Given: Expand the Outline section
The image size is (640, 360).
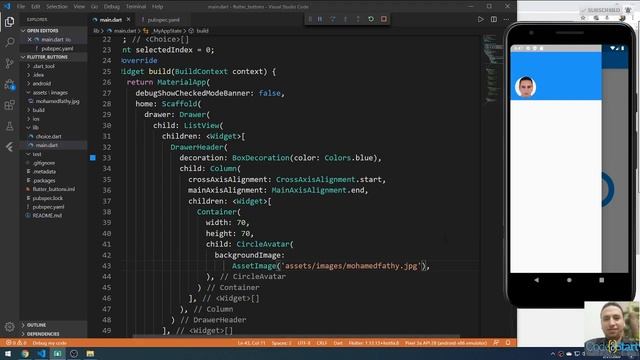Looking at the screenshot, I should click(x=53, y=325).
